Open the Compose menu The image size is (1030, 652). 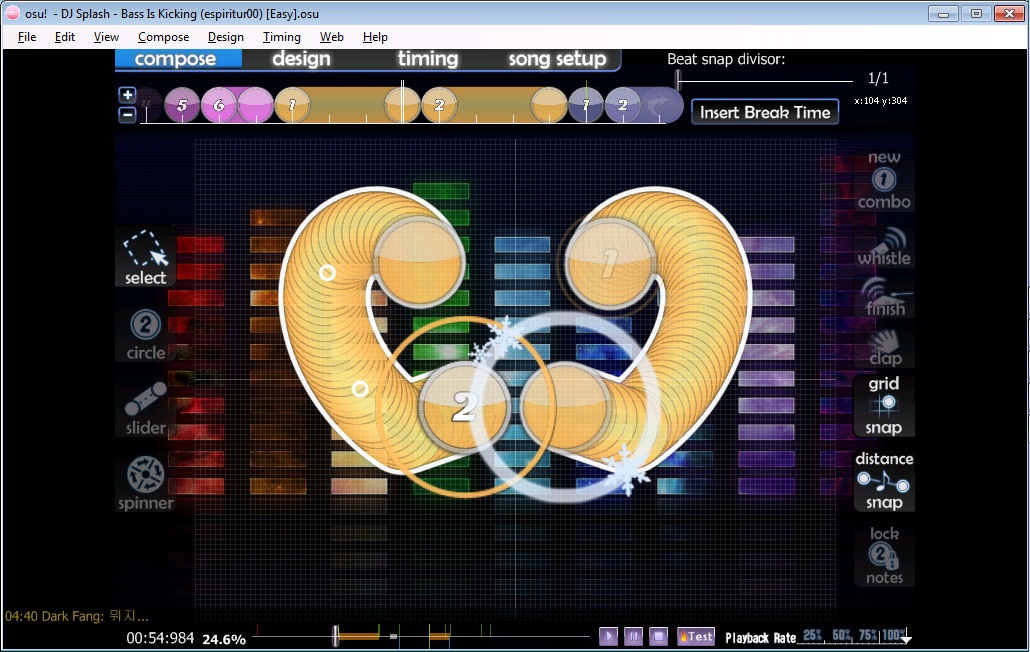[164, 37]
